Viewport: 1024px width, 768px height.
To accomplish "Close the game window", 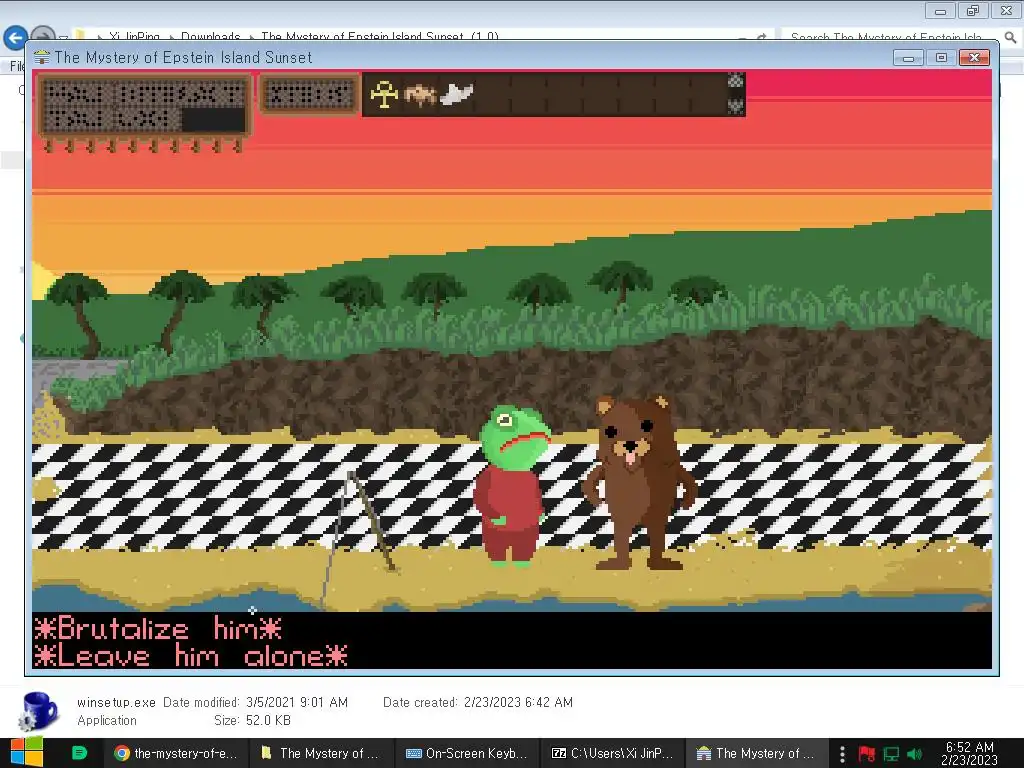I will tap(974, 57).
